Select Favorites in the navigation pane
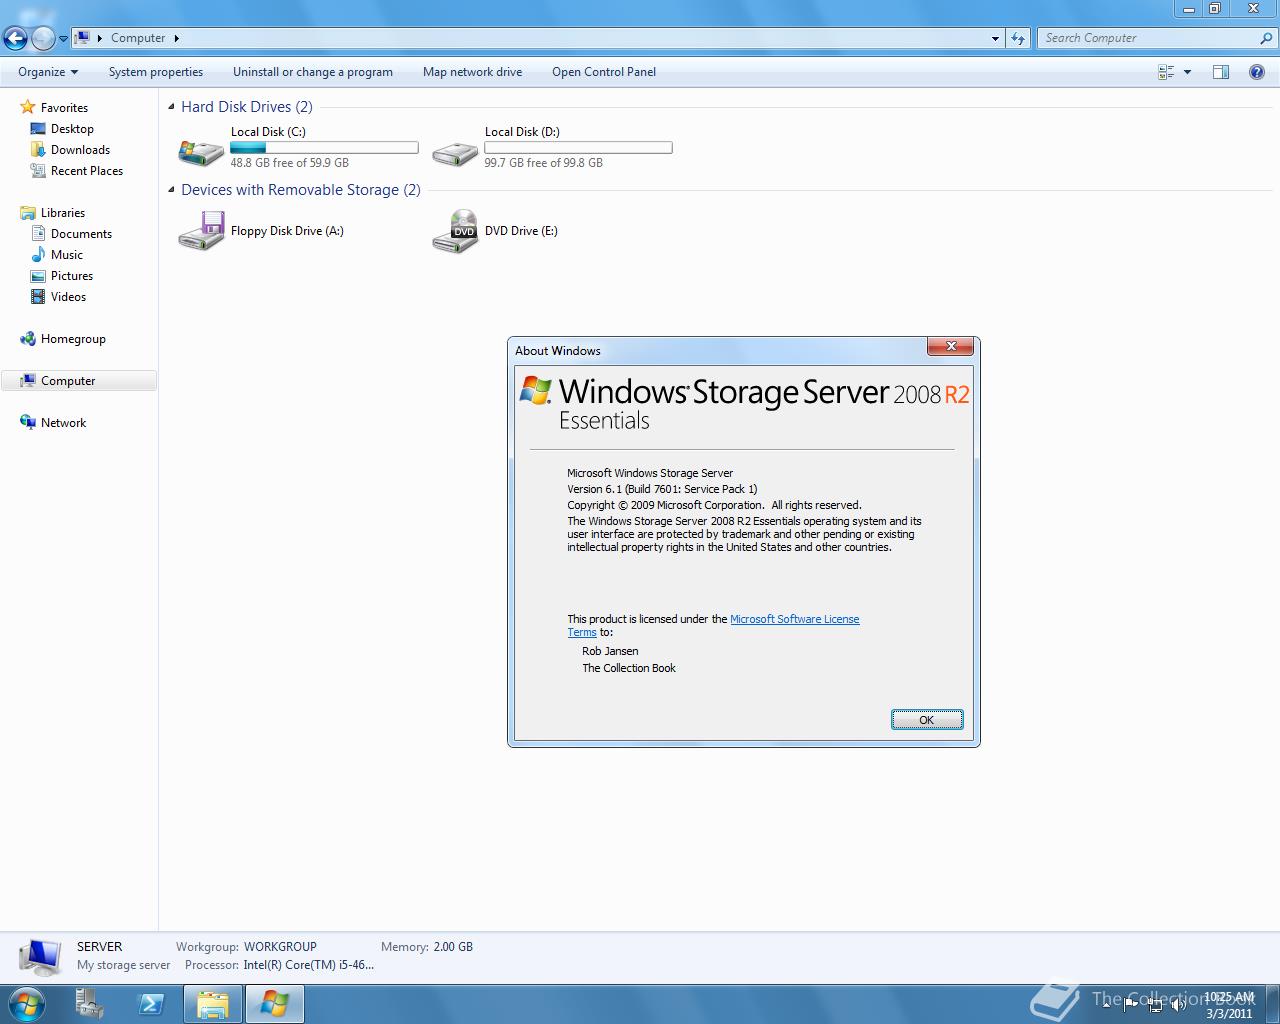The height and width of the screenshot is (1024, 1280). [x=64, y=108]
